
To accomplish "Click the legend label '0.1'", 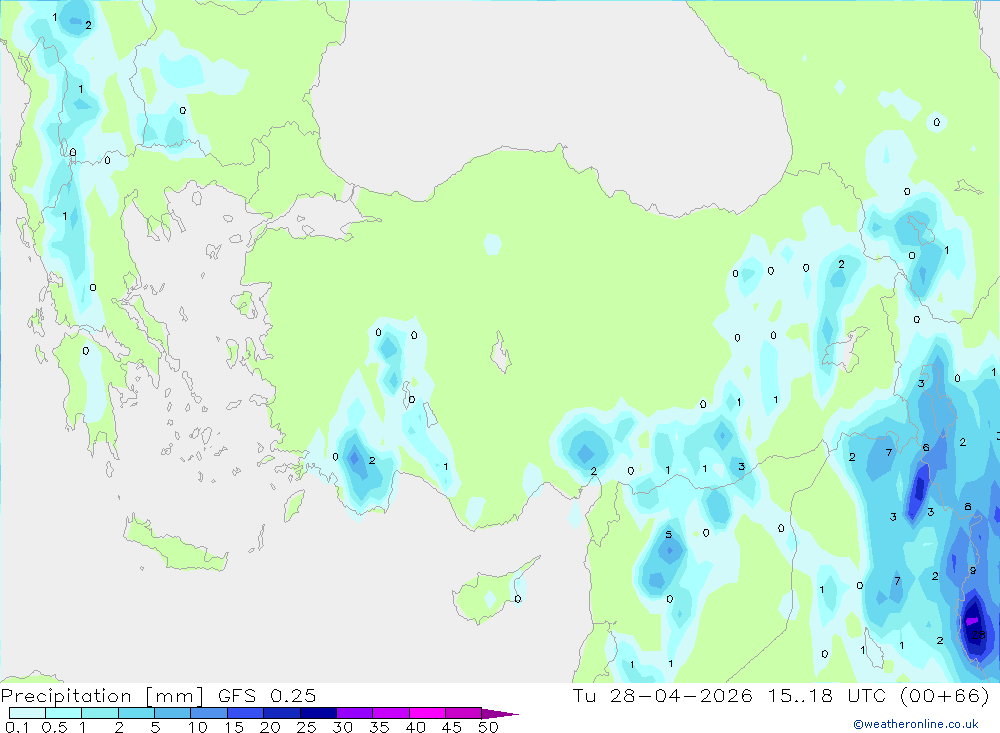I will (x=17, y=727).
